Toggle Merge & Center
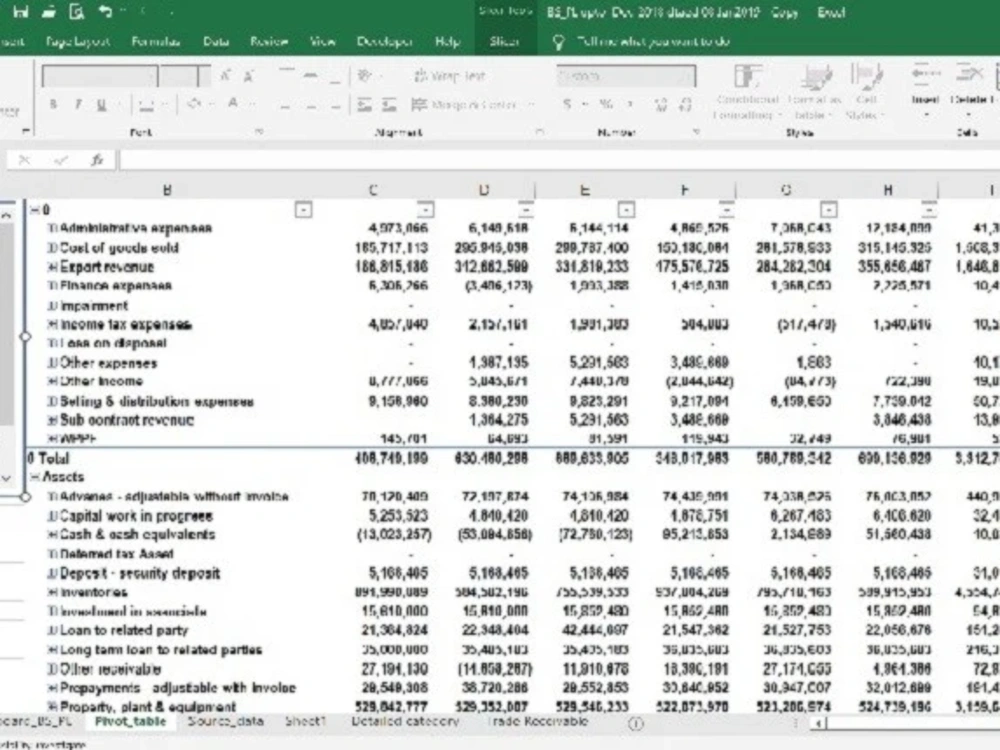 tap(464, 105)
